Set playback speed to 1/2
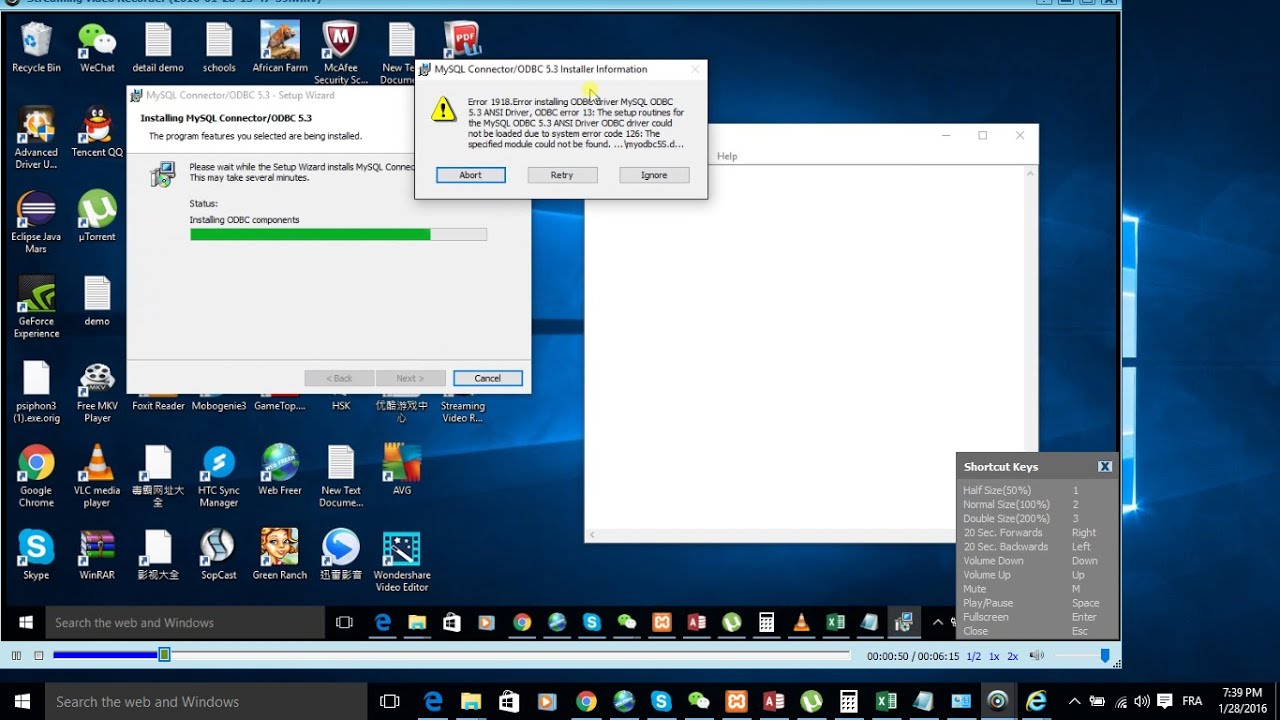This screenshot has width=1280, height=720. tap(973, 656)
